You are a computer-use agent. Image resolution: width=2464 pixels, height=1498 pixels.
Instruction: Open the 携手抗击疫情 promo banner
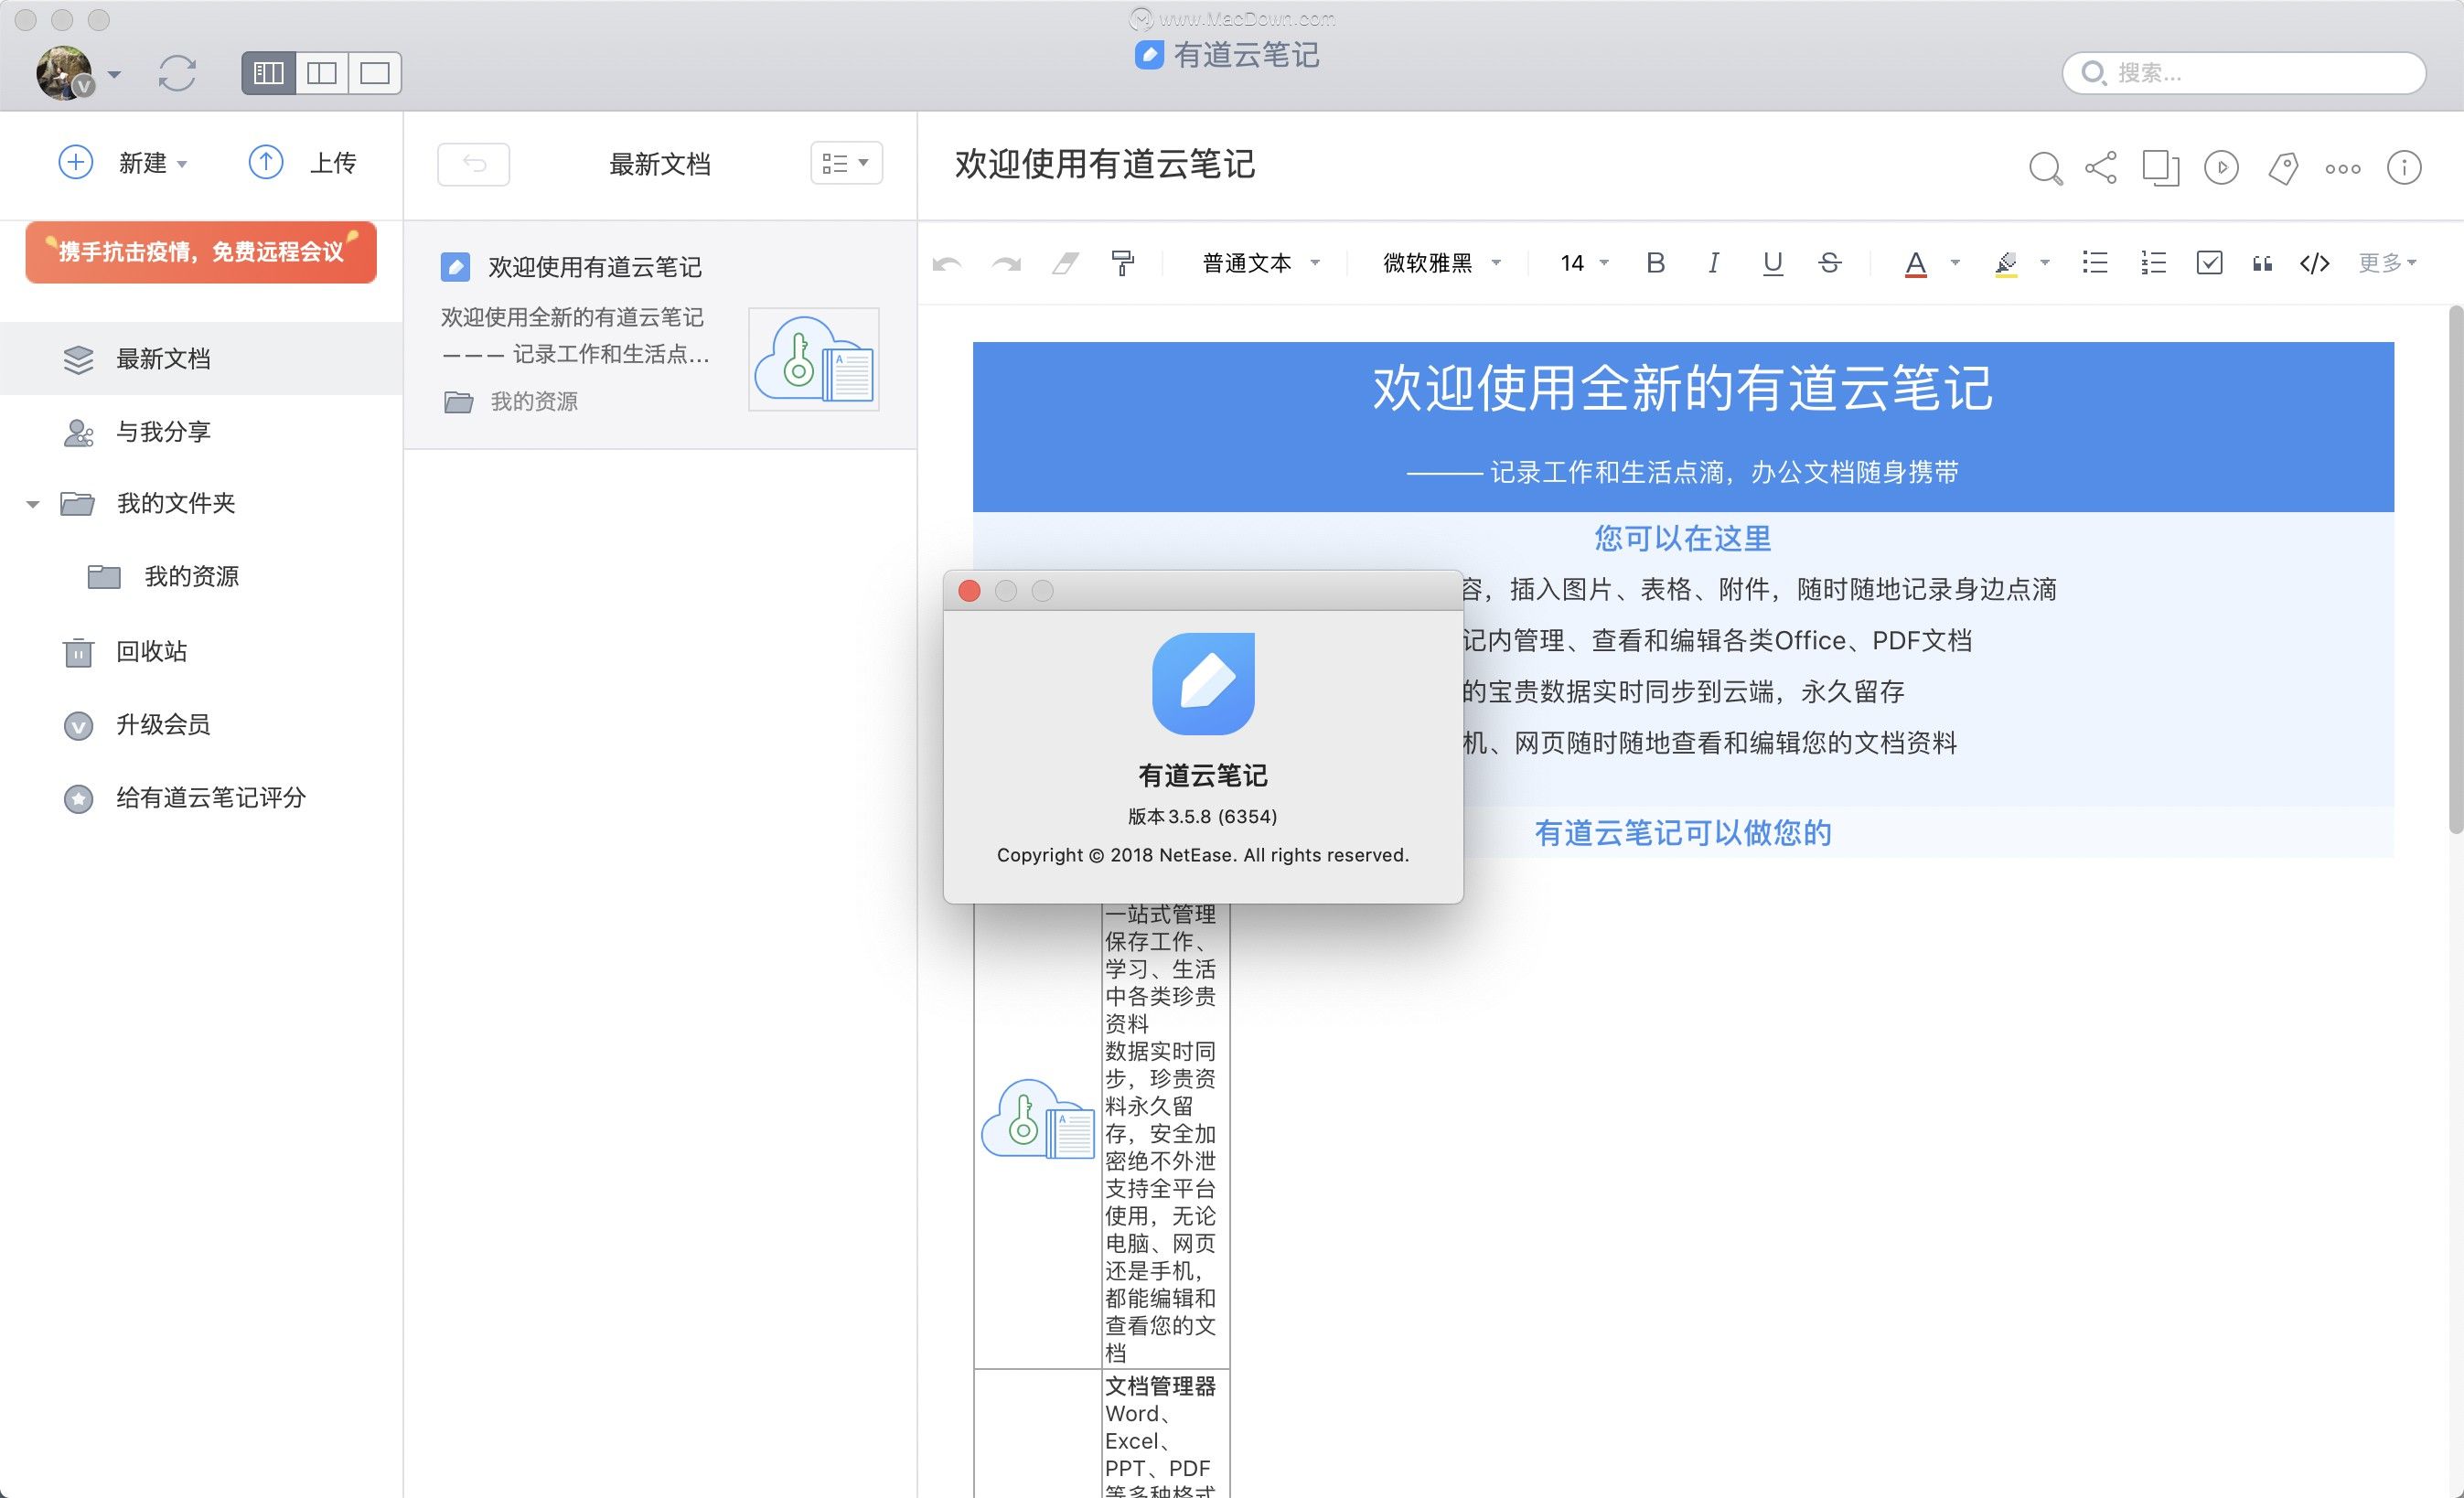(x=201, y=252)
